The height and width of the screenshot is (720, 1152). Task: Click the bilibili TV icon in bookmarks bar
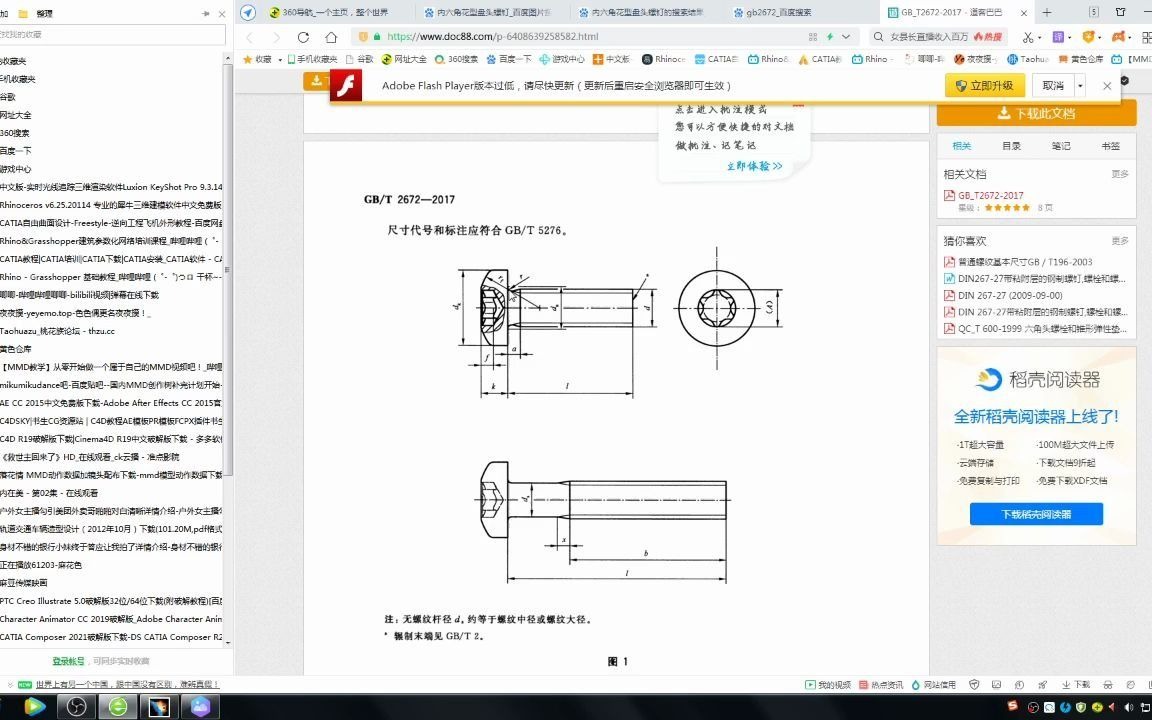(1116, 59)
